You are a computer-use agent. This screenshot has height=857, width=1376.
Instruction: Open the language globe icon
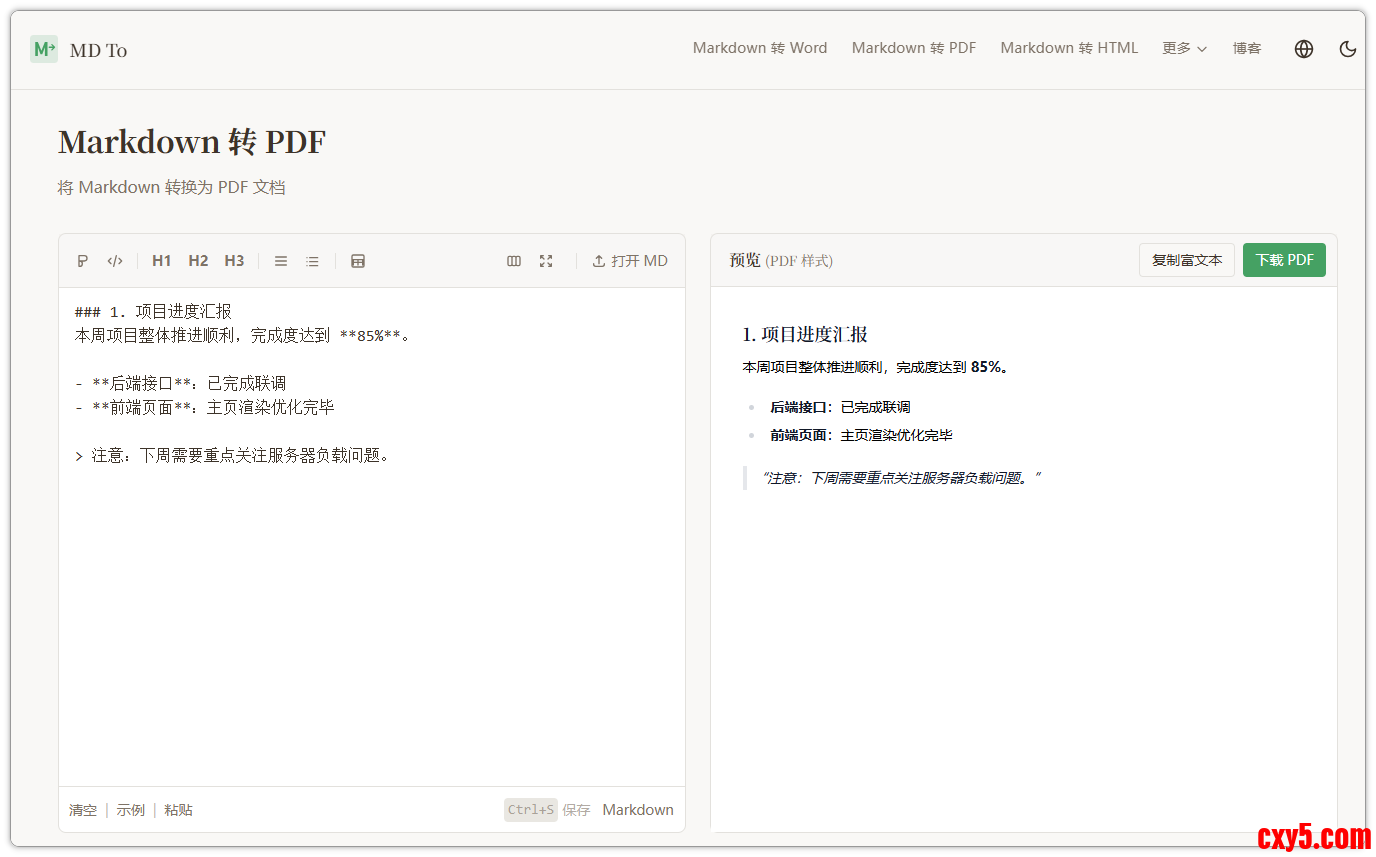click(1304, 49)
